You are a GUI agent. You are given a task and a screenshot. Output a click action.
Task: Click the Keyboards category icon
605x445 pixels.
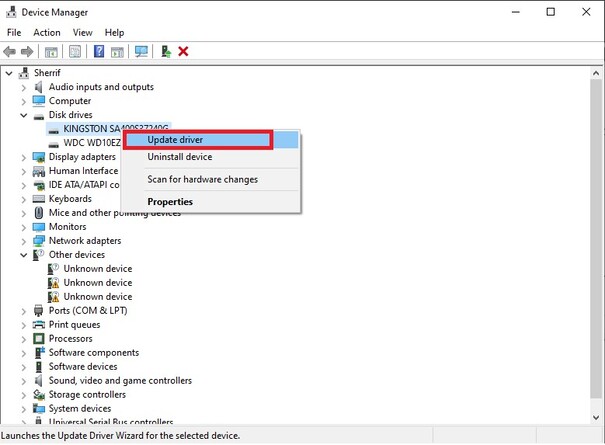[x=39, y=199]
